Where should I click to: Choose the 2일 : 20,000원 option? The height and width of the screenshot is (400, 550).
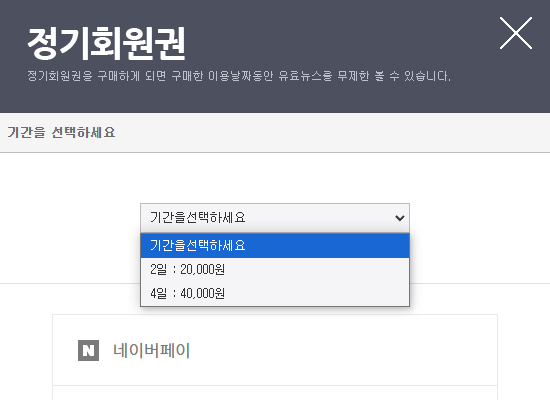tap(275, 269)
